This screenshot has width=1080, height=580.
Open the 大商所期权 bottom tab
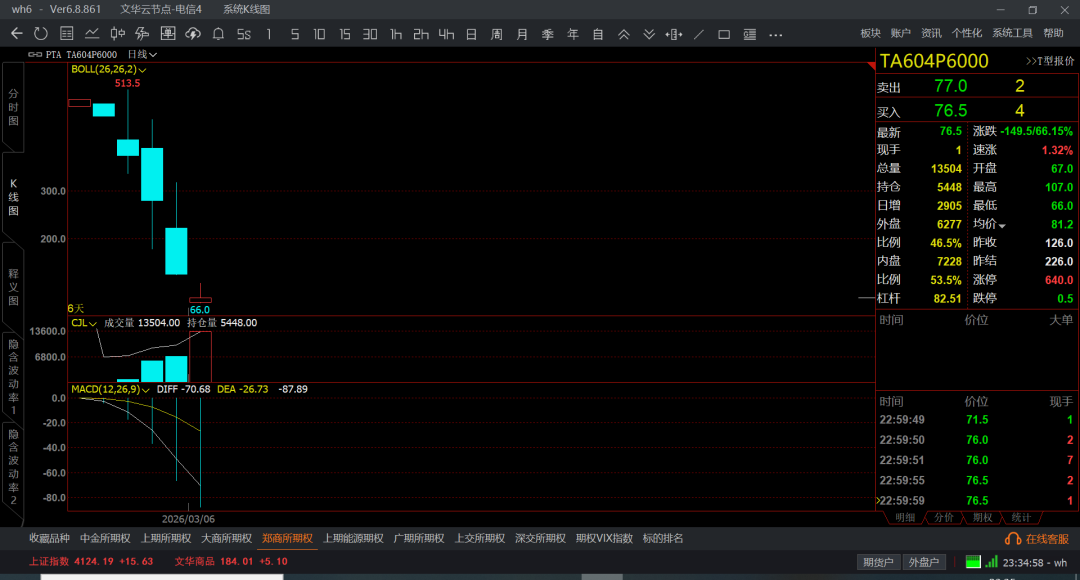coord(227,539)
